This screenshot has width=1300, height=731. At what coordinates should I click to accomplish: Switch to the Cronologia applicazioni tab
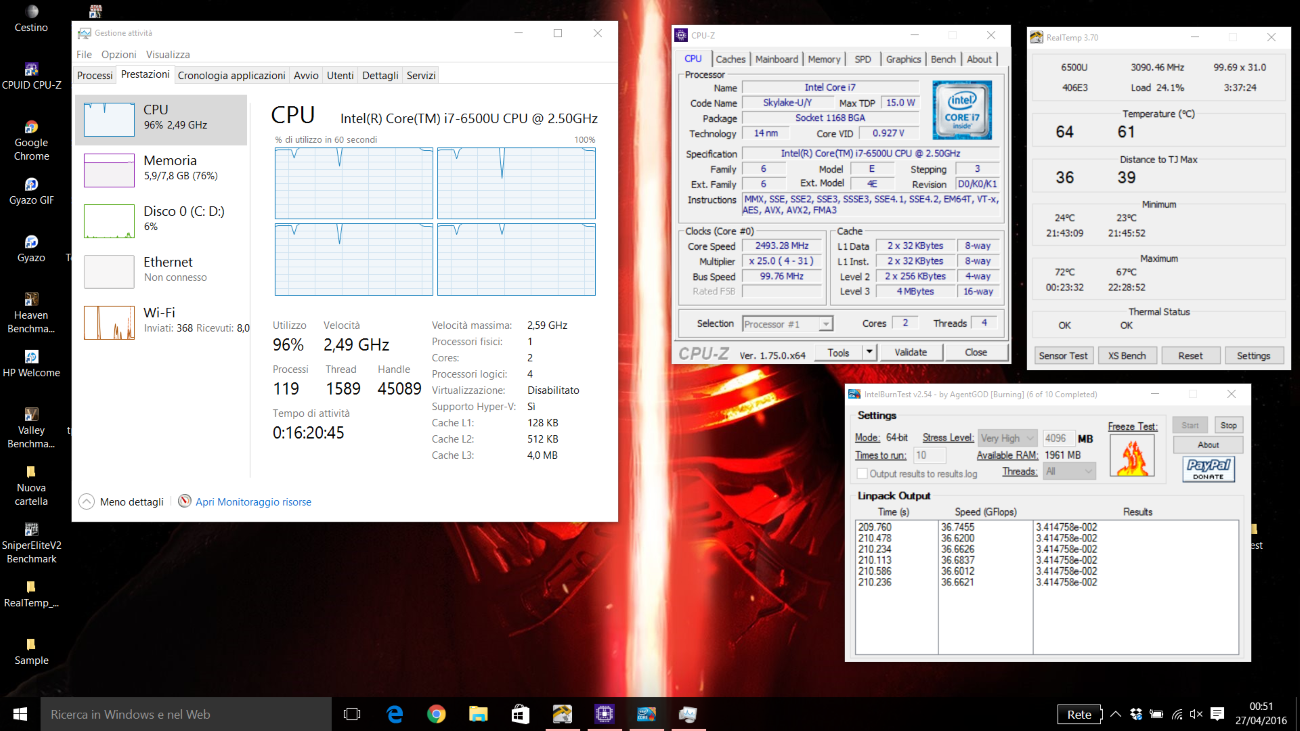(x=232, y=75)
